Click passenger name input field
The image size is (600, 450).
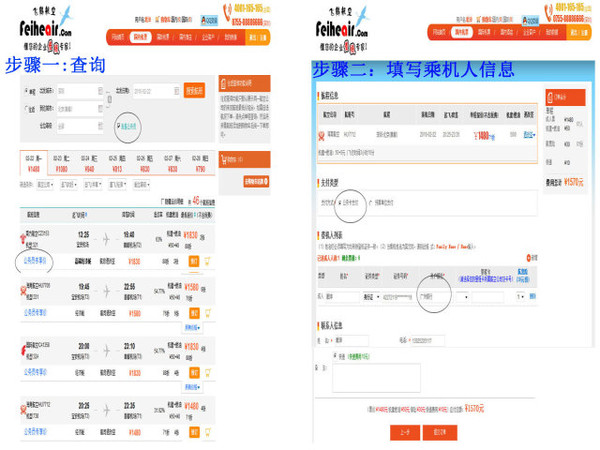[x=342, y=297]
